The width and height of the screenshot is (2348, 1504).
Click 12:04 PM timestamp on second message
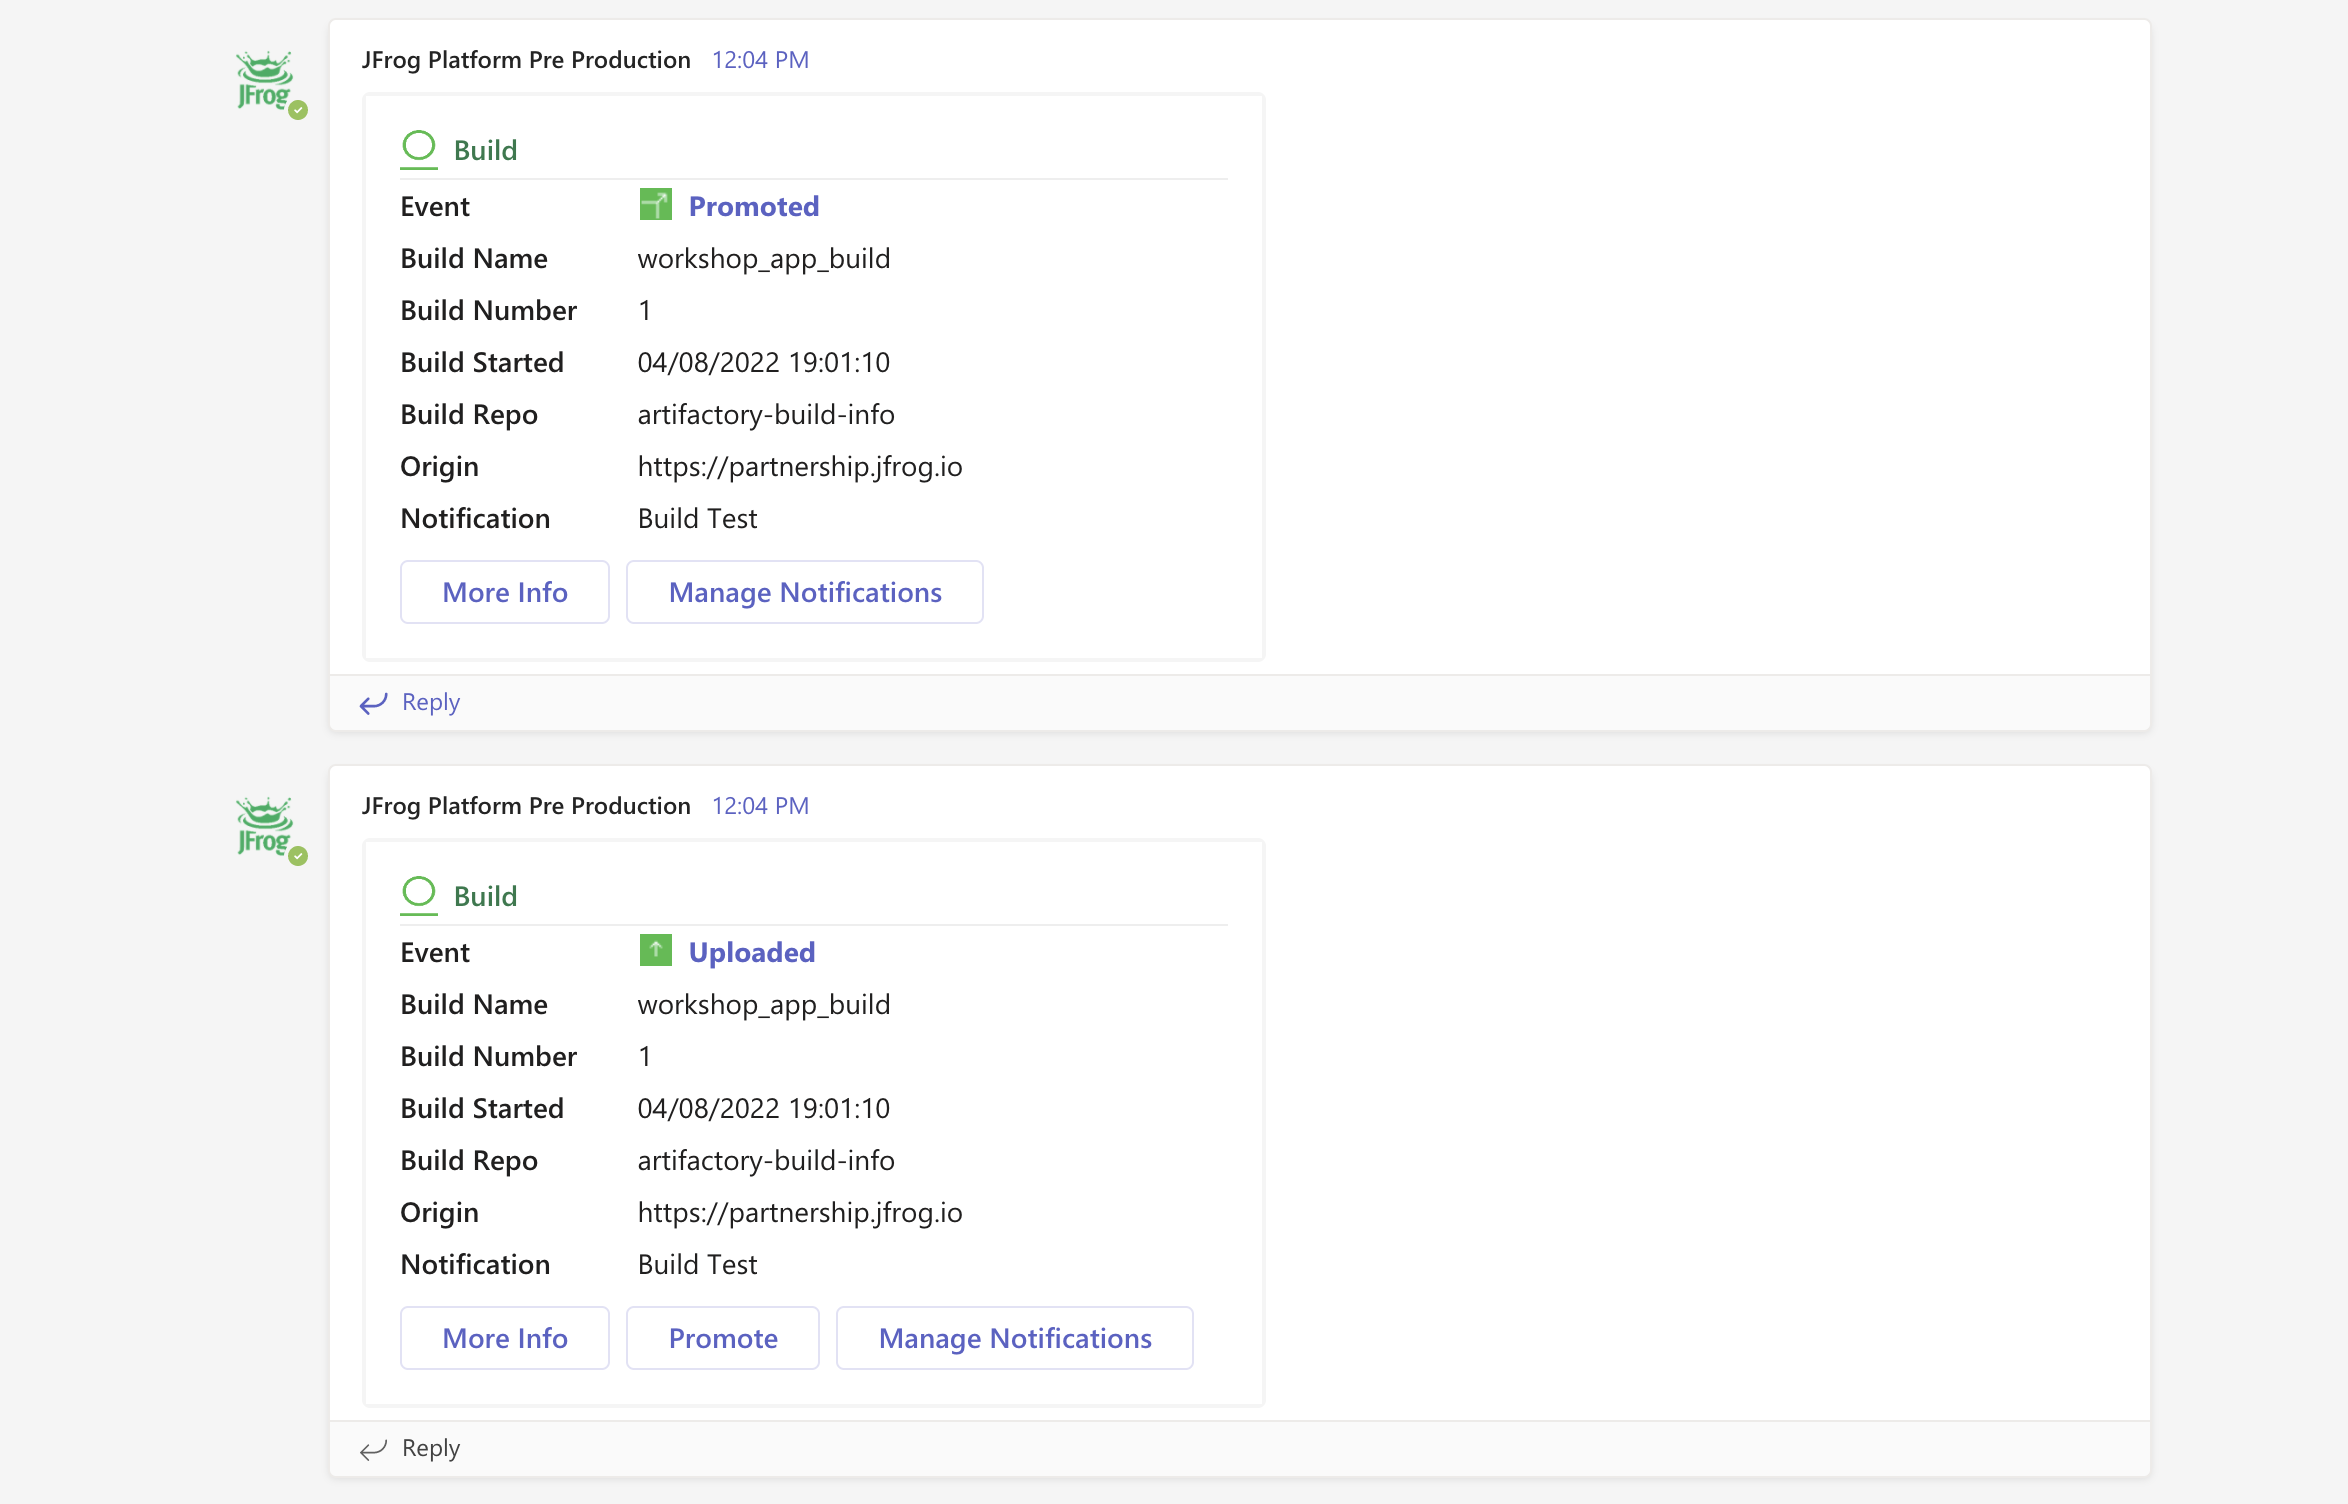(760, 806)
